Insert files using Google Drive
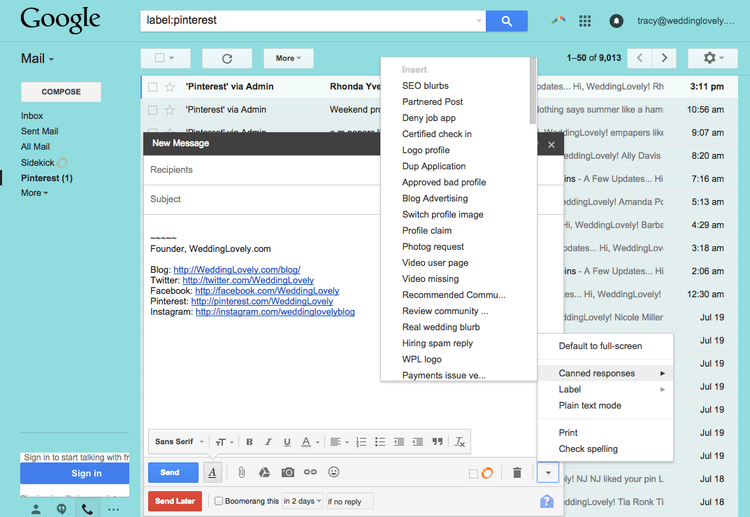750x517 pixels. click(264, 473)
